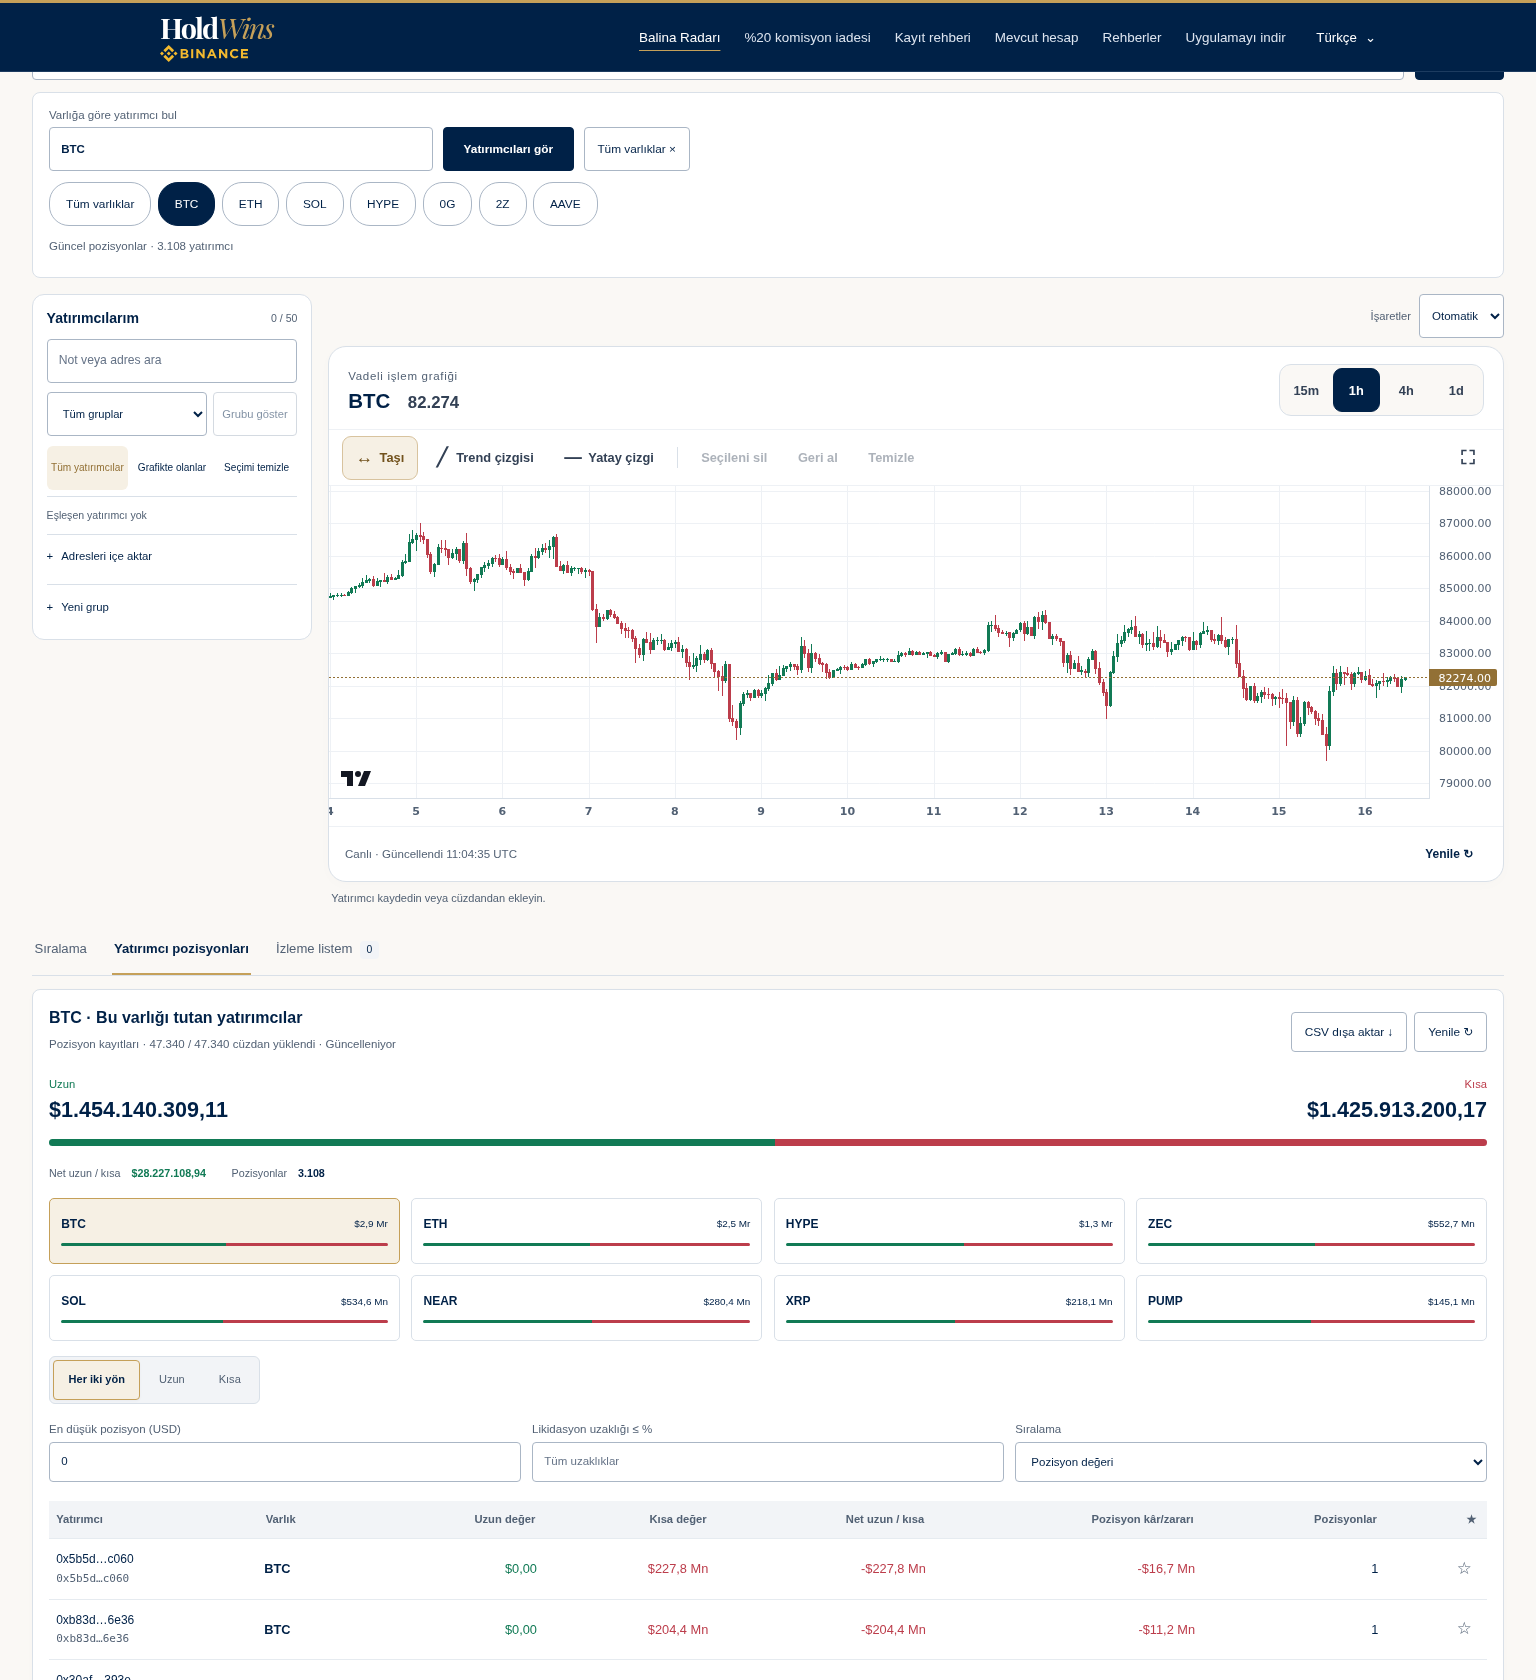Click Grafikte olanlar filter

click(x=172, y=468)
